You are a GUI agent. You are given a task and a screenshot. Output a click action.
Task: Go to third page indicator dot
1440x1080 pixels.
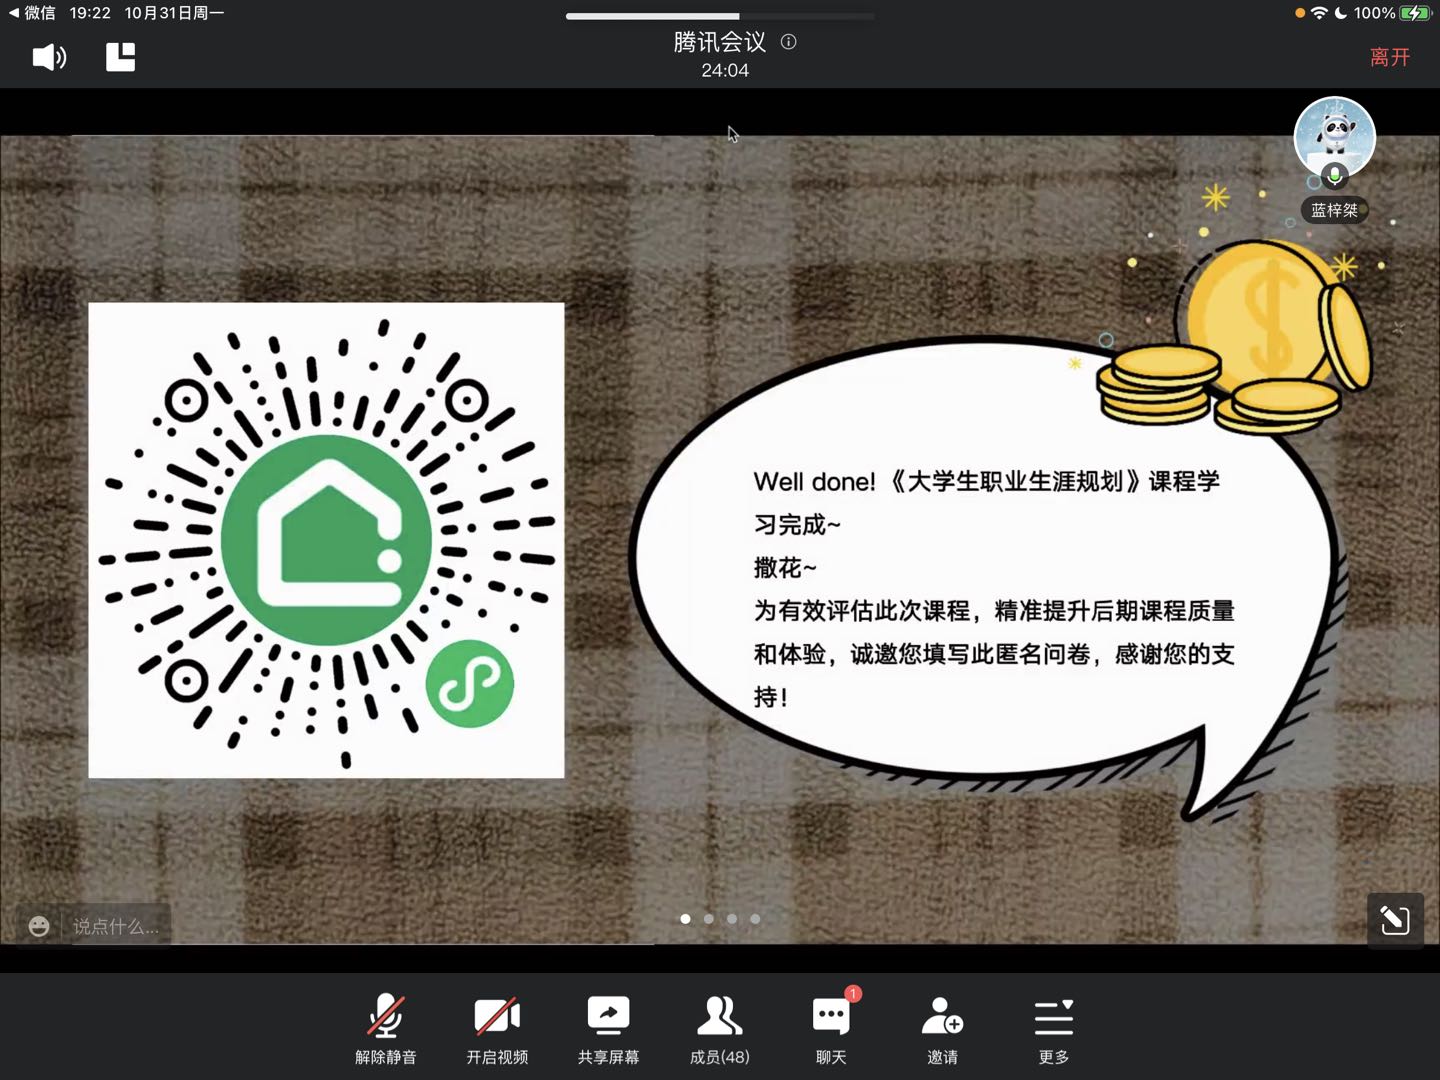(732, 918)
